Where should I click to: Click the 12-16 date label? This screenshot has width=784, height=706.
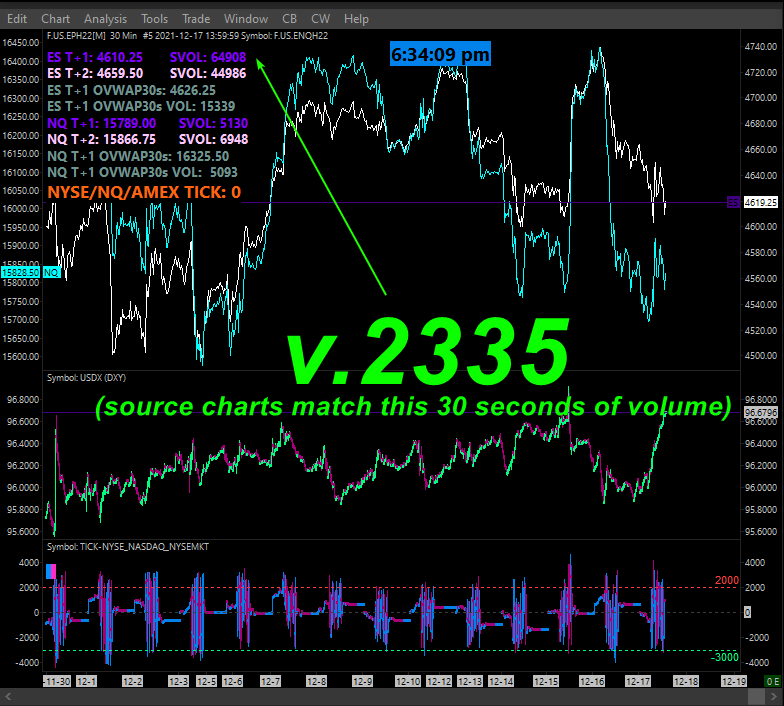(x=592, y=681)
